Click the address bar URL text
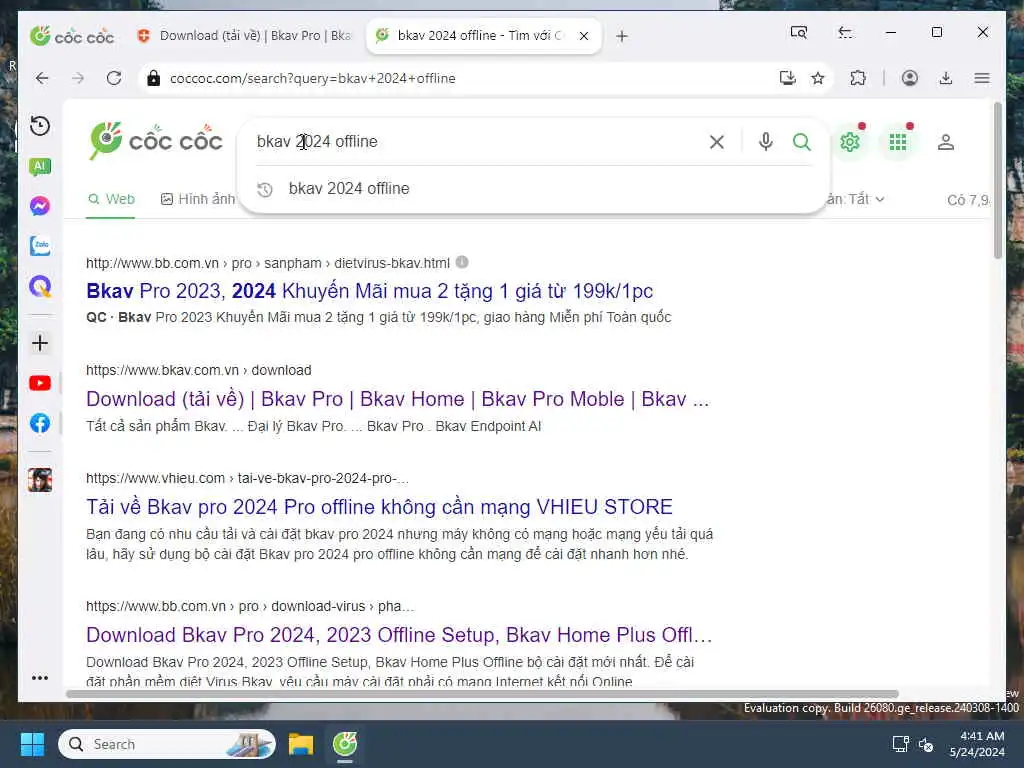The image size is (1024, 768). coord(313,78)
